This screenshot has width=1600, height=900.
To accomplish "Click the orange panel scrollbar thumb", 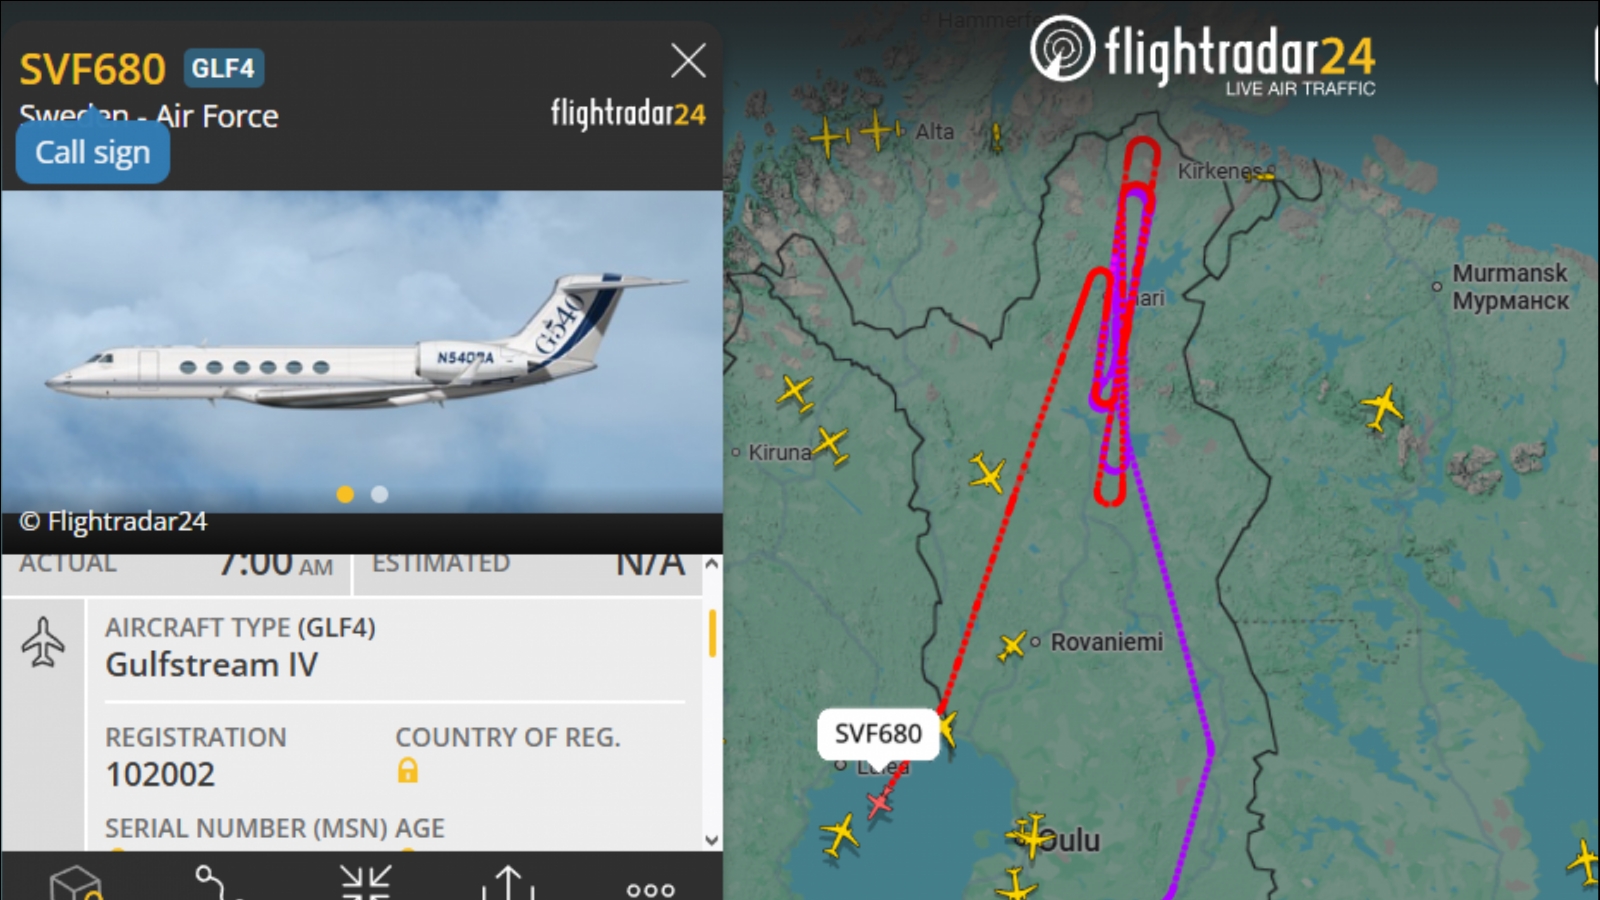I will pyautogui.click(x=712, y=633).
